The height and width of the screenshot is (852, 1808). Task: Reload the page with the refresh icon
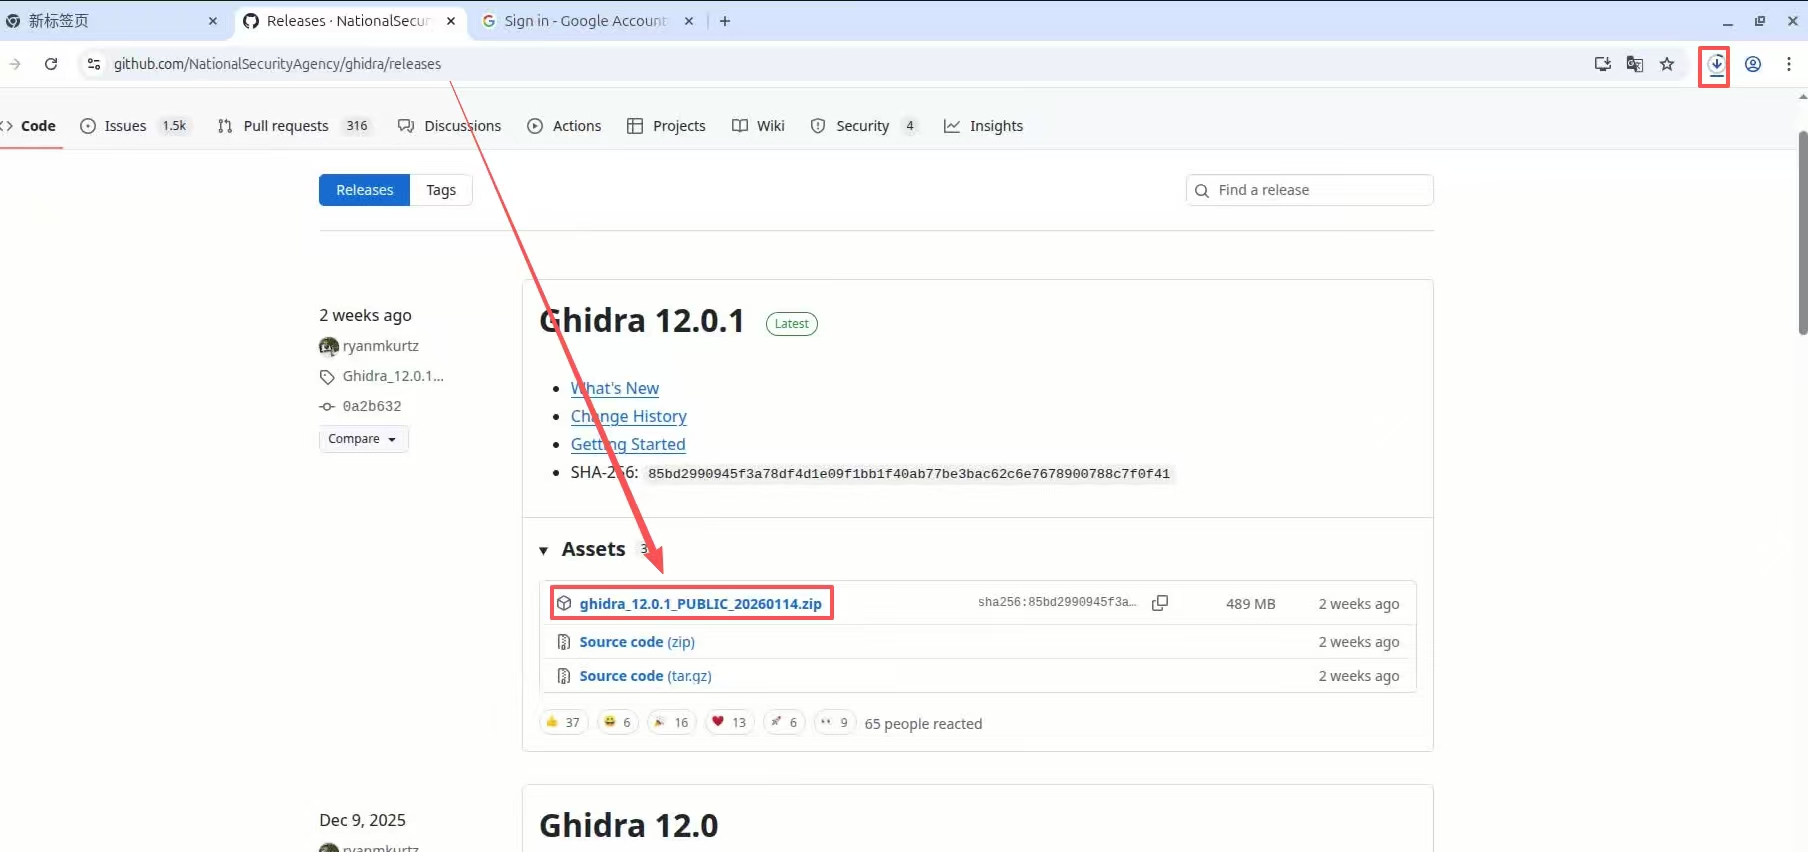tap(51, 64)
